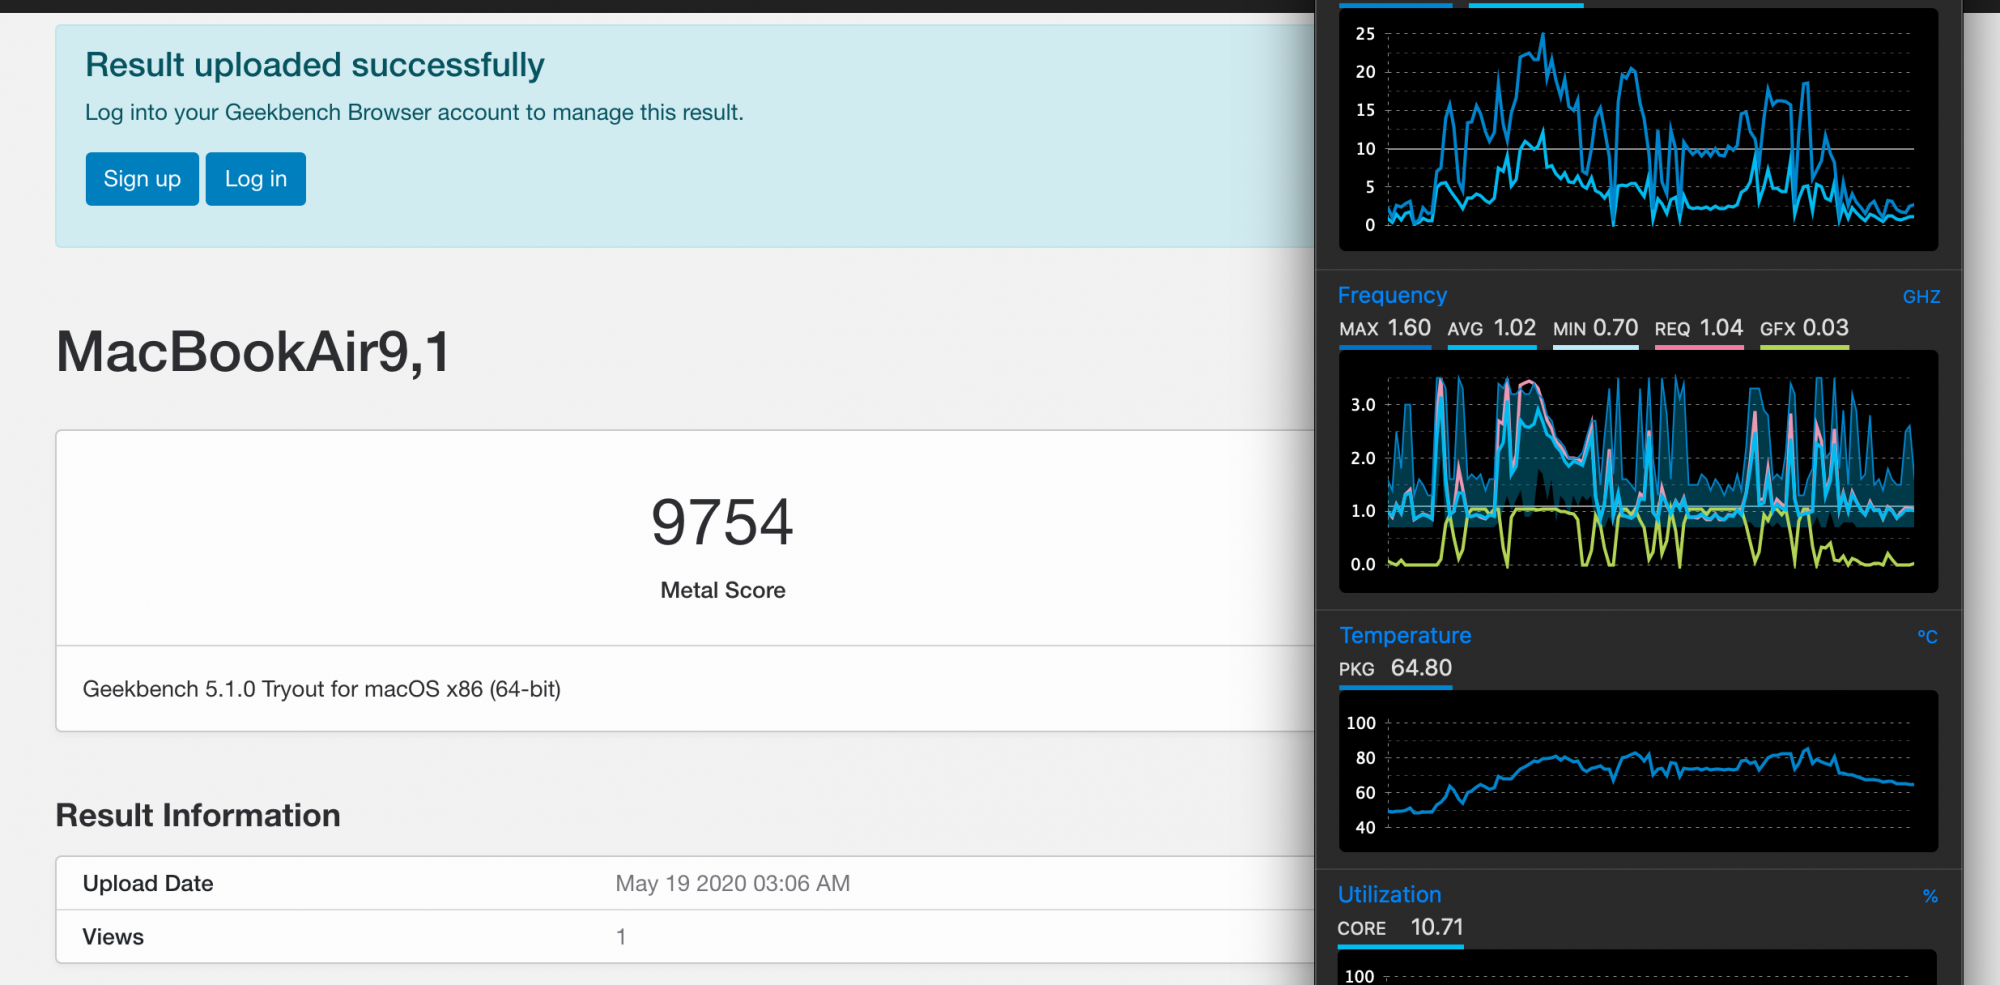Click the REQ 1.04 frequency reading

coord(1699,328)
